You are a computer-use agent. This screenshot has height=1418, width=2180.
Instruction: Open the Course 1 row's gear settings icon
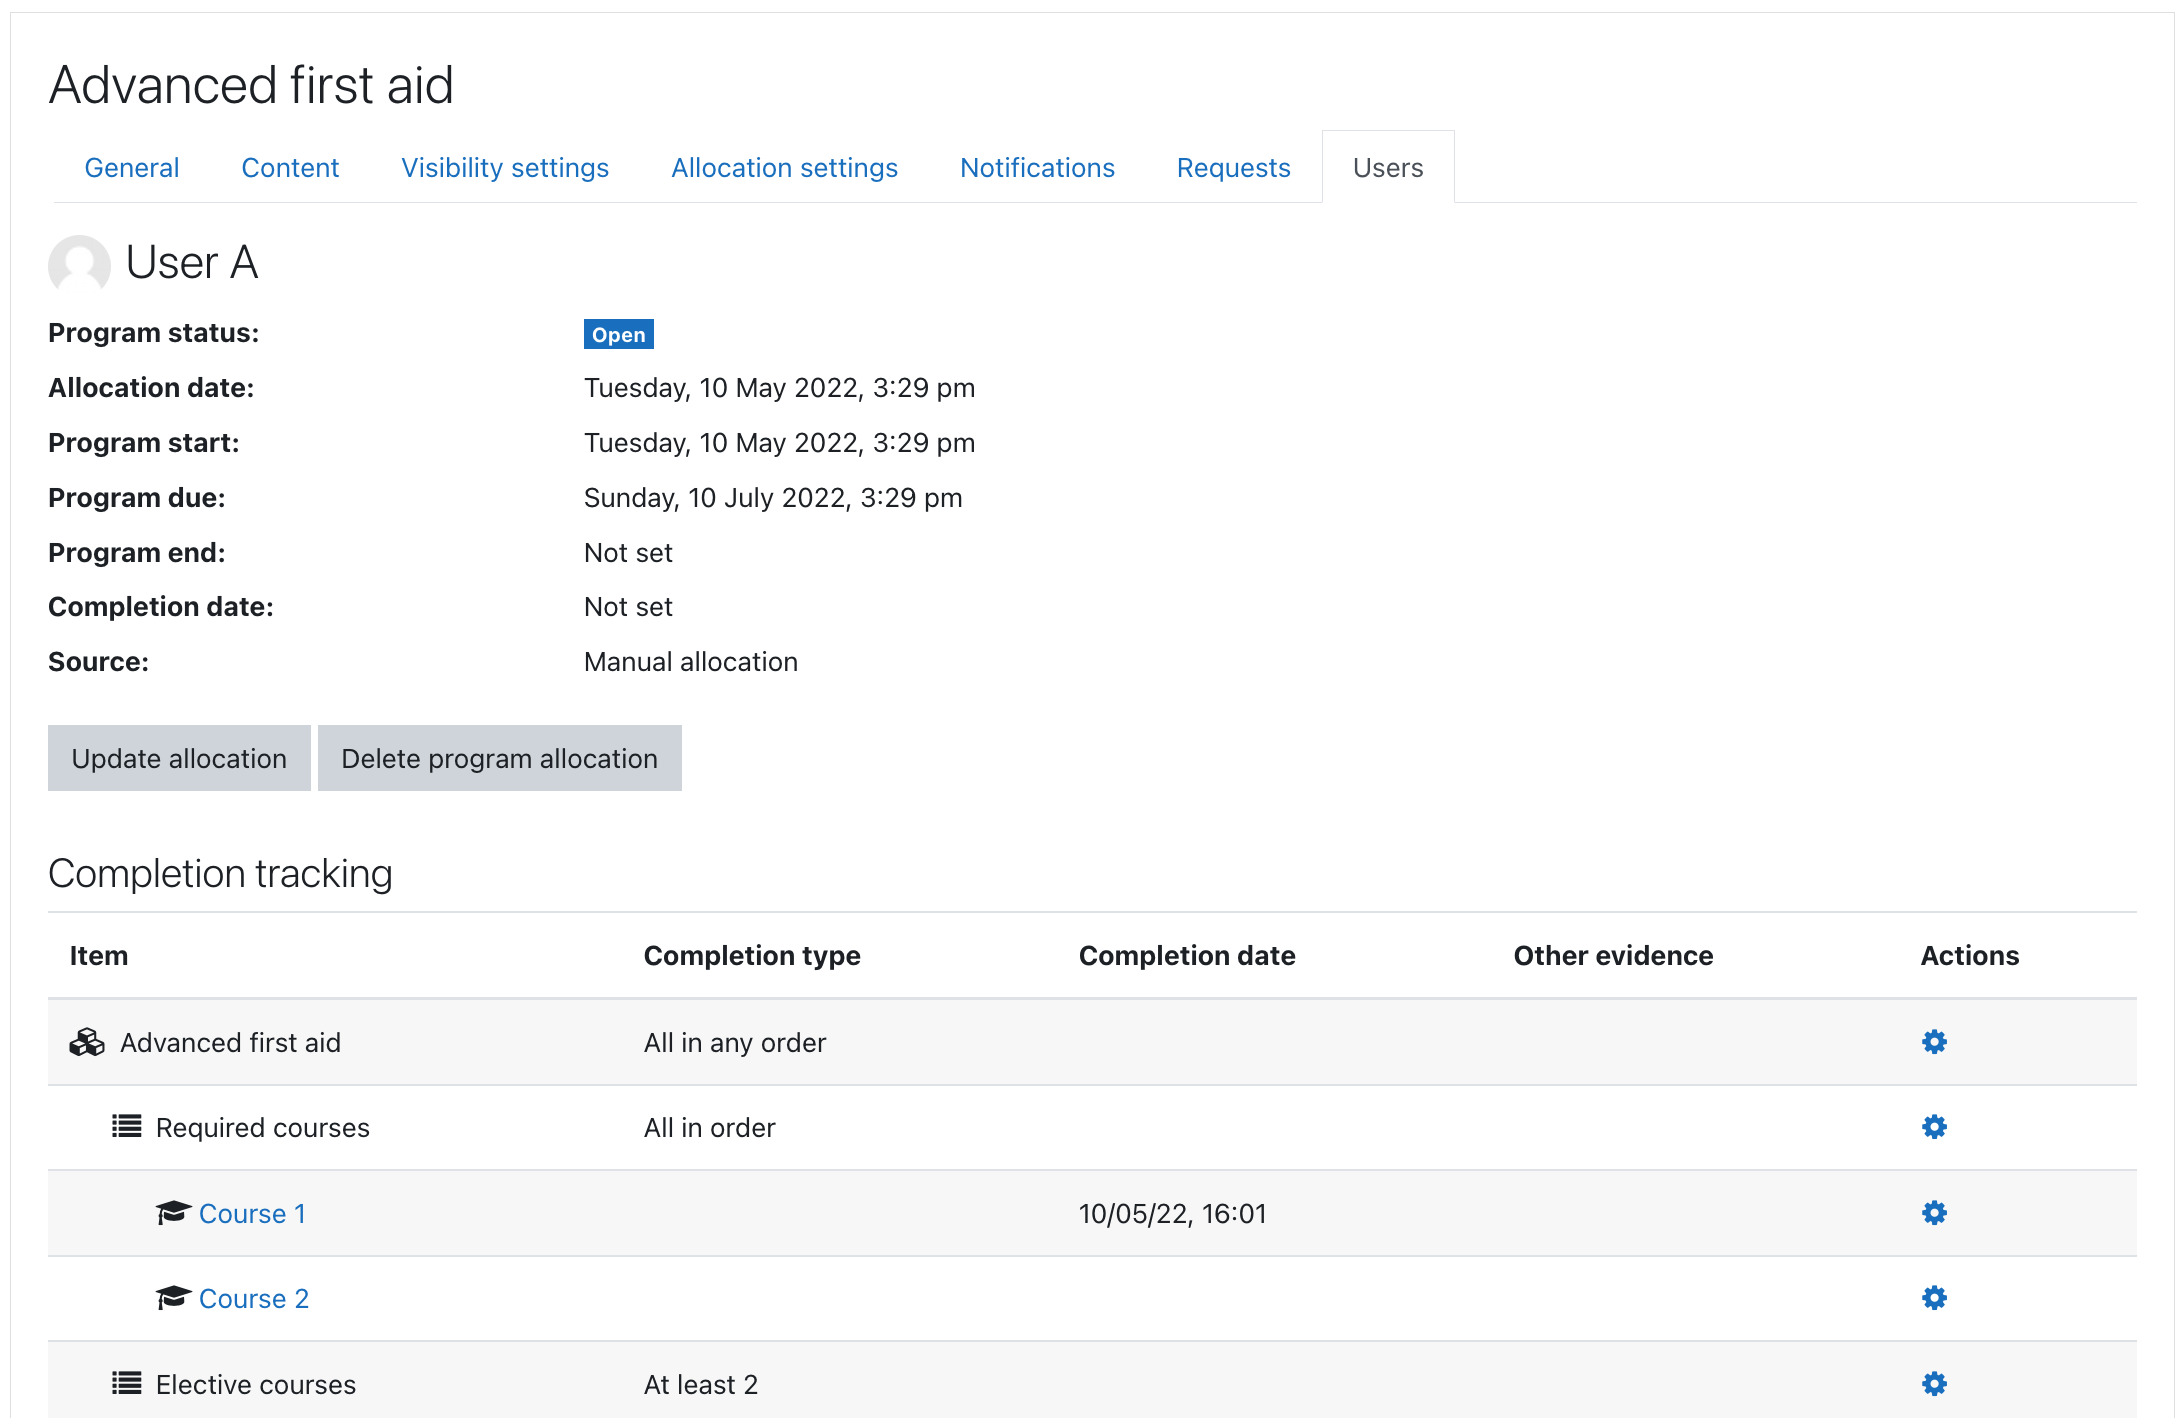point(1934,1213)
